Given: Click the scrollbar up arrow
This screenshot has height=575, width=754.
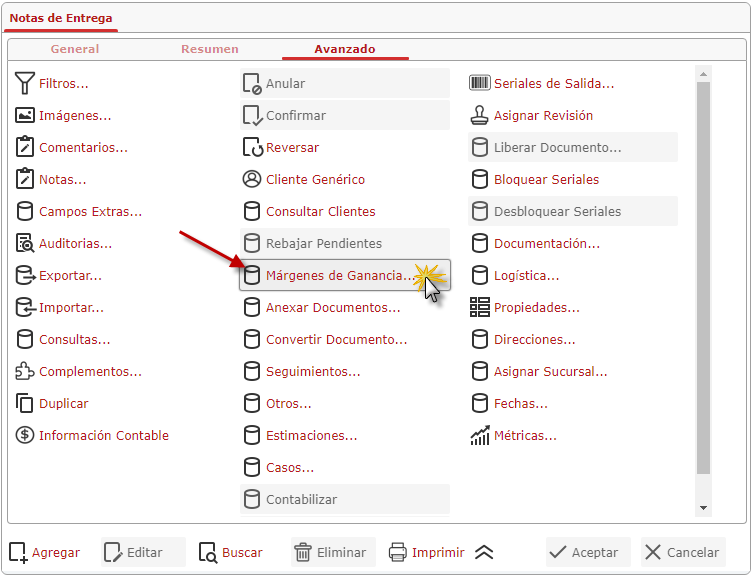Looking at the screenshot, I should pyautogui.click(x=703, y=74).
